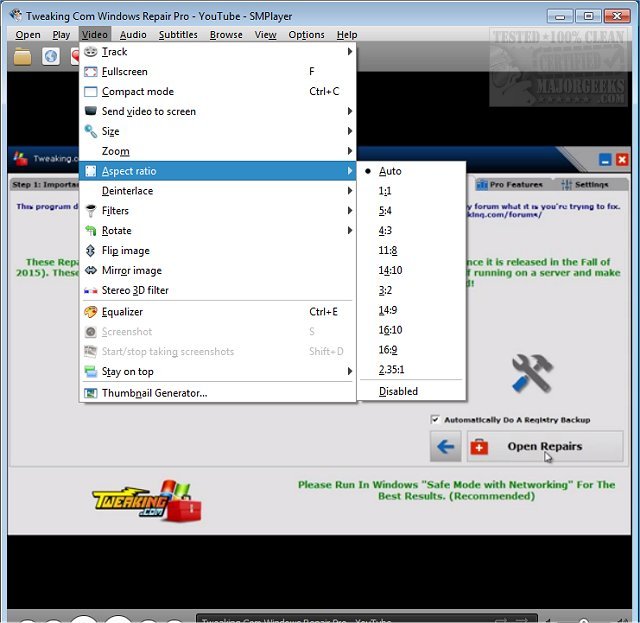Click the Track menu icon
640x623 pixels.
coord(91,51)
